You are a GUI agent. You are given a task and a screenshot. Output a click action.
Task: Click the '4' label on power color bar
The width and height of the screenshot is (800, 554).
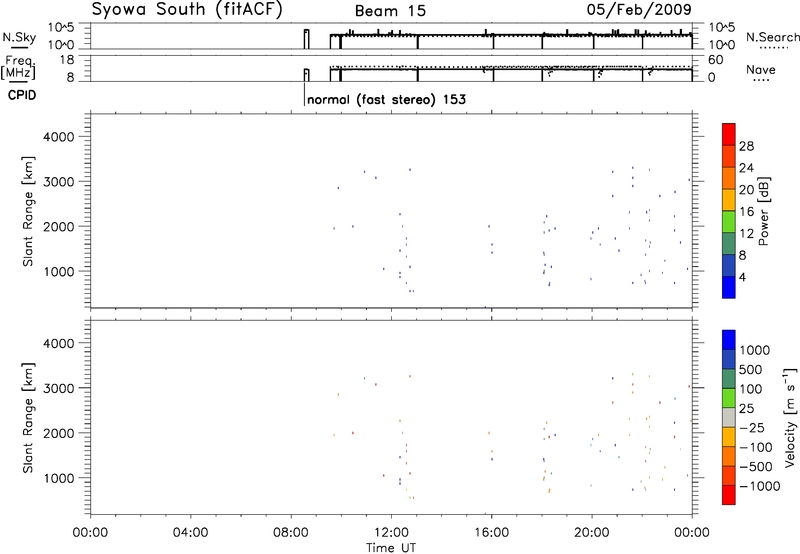742,277
